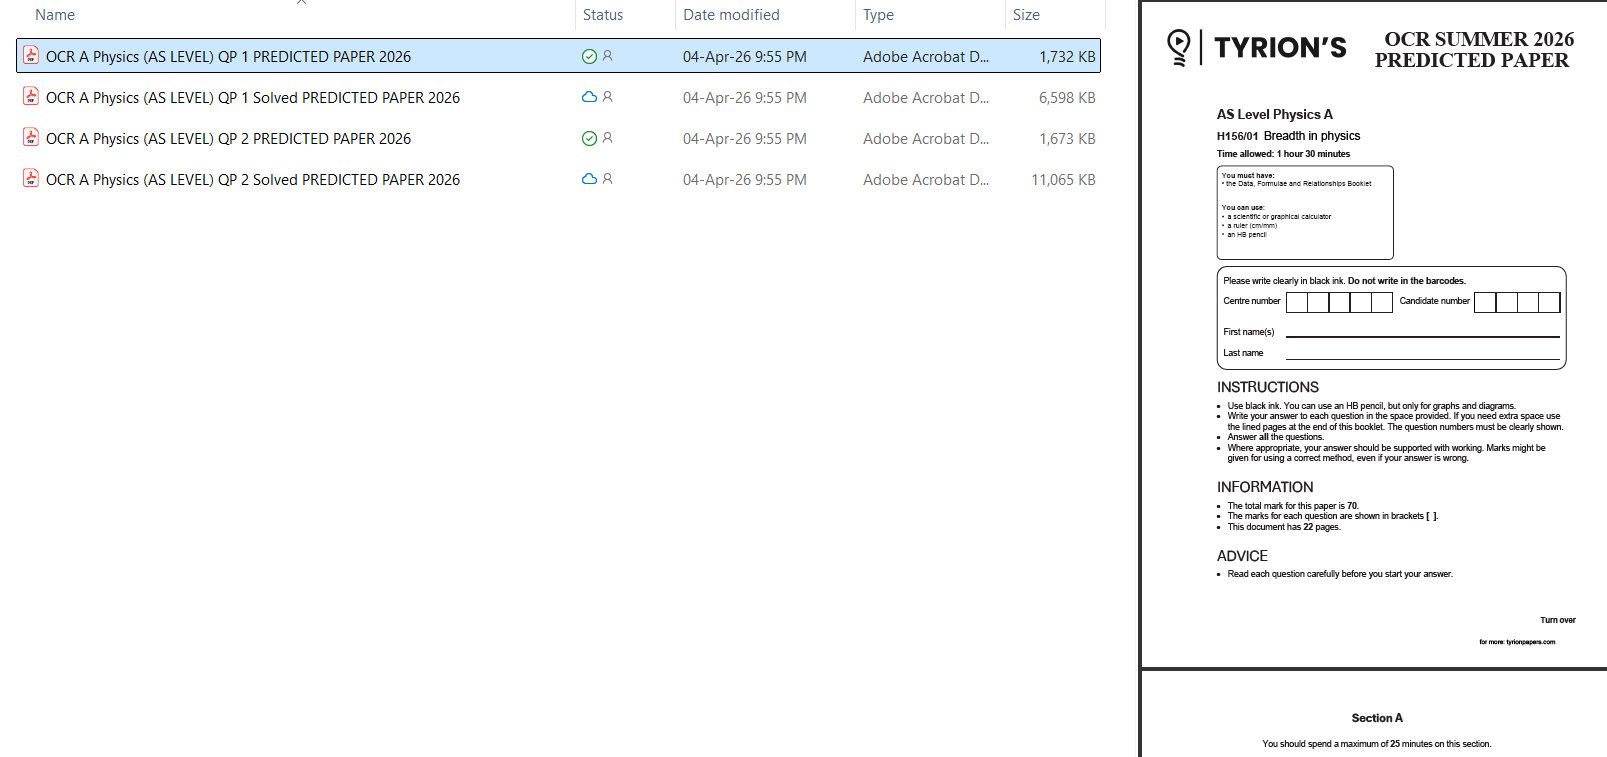Click PDF icon of QP 2 Solved paper
This screenshot has height=757, width=1607.
[31, 179]
